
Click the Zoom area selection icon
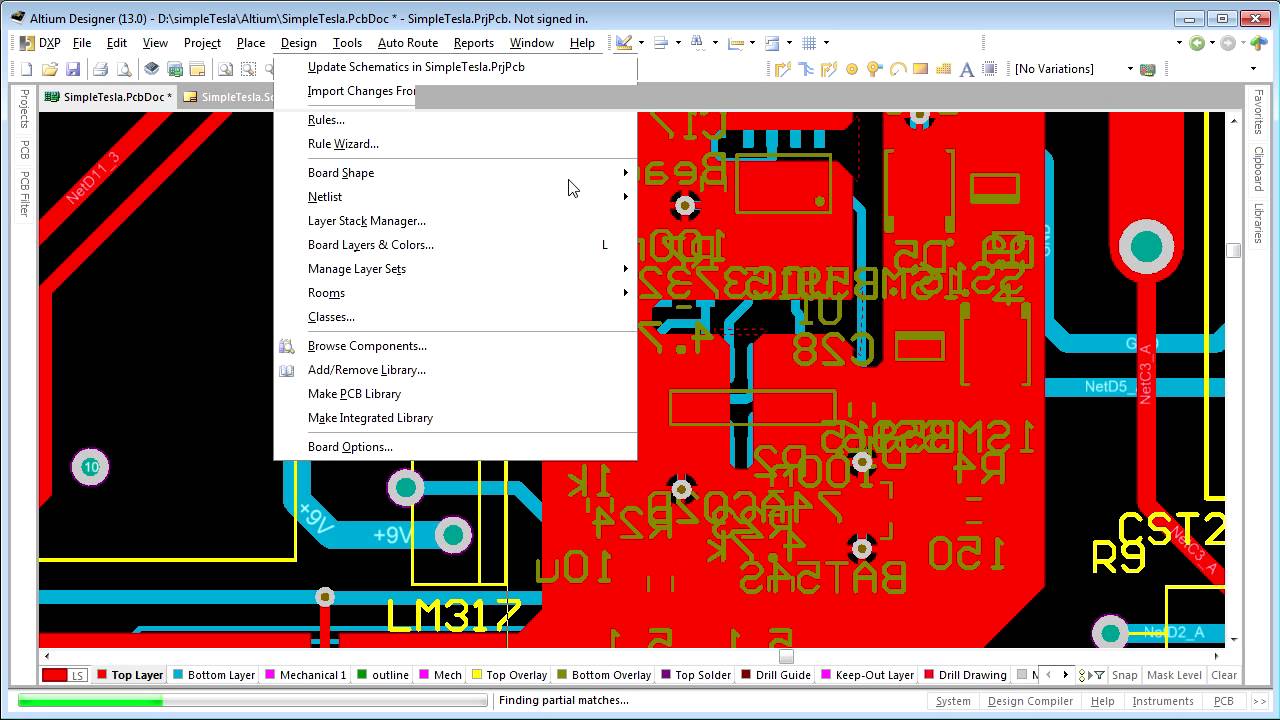(248, 69)
